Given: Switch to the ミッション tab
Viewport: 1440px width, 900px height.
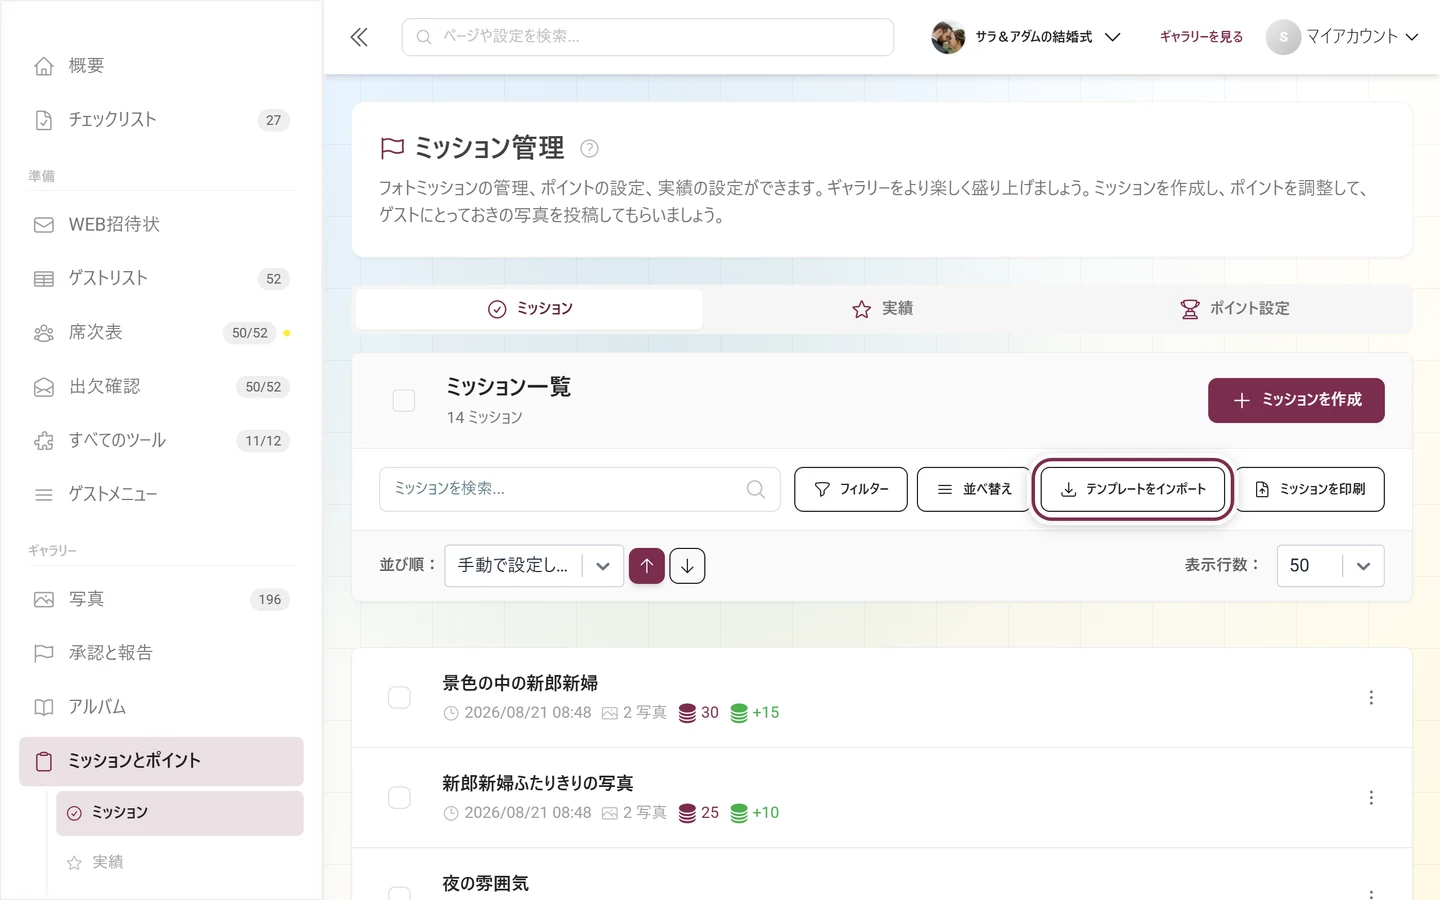Looking at the screenshot, I should click(529, 309).
